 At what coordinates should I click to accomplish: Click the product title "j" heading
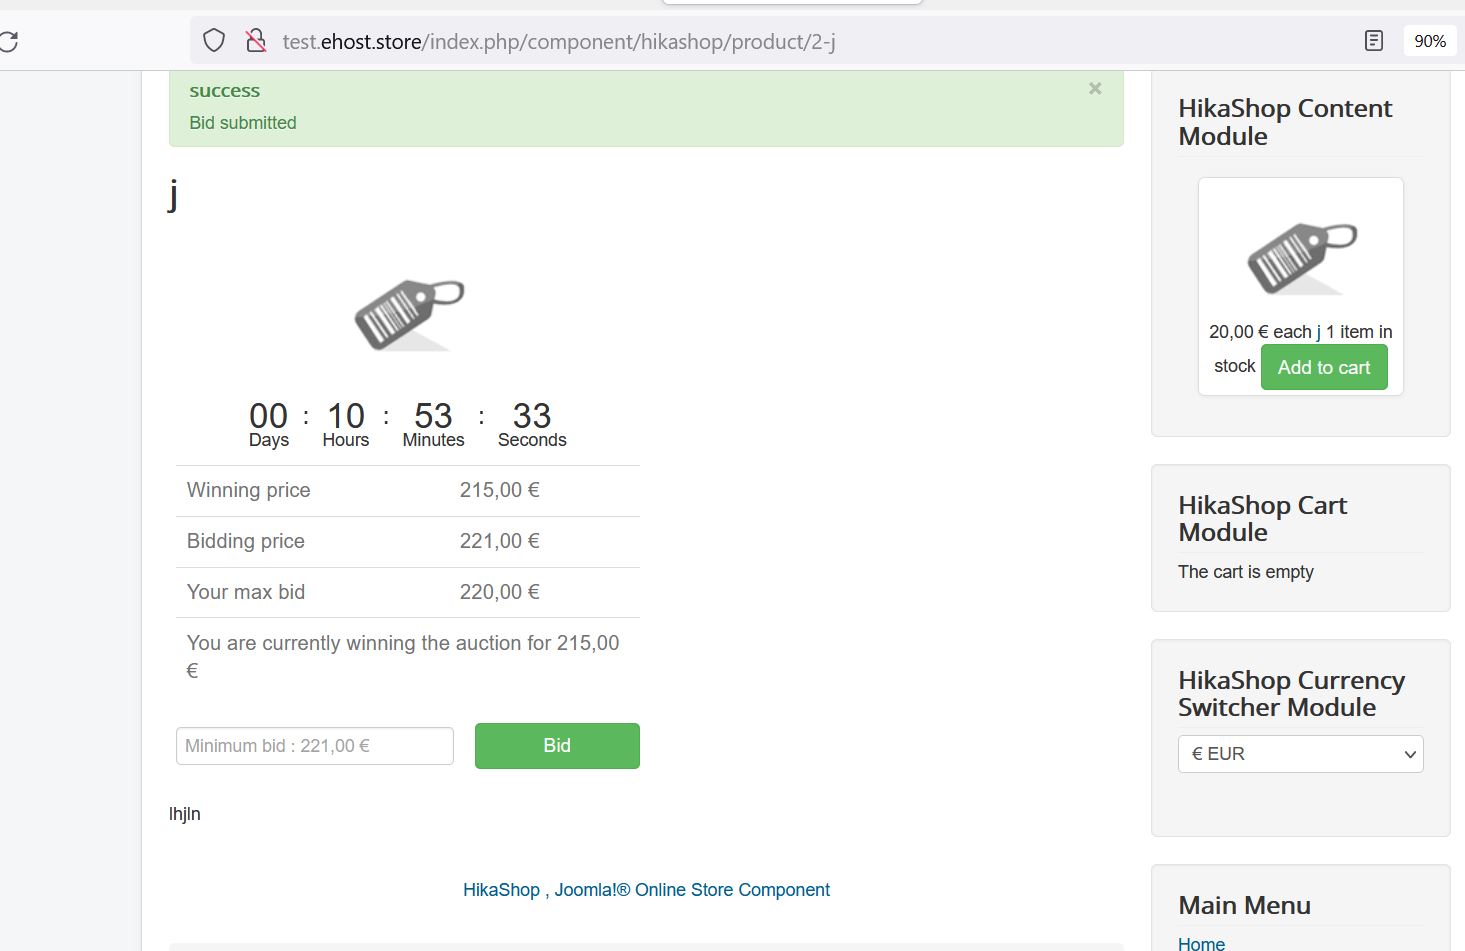(173, 194)
